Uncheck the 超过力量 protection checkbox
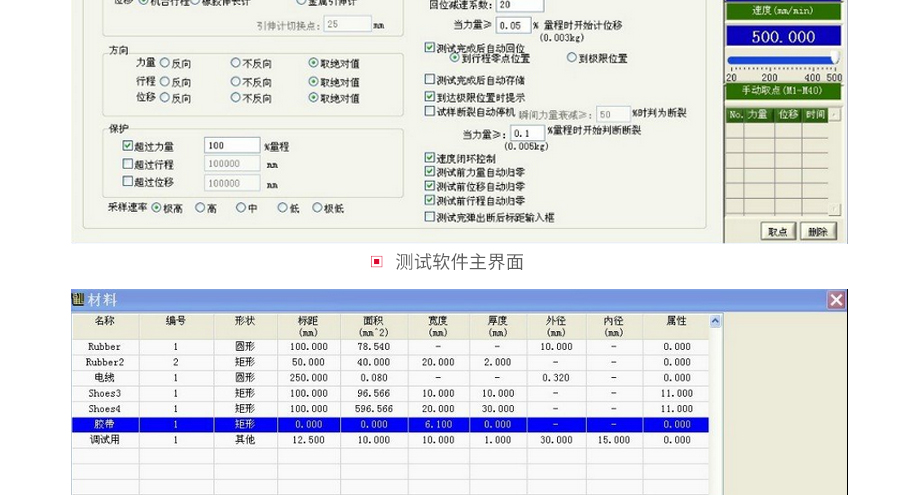This screenshot has width=920, height=495. point(128,146)
